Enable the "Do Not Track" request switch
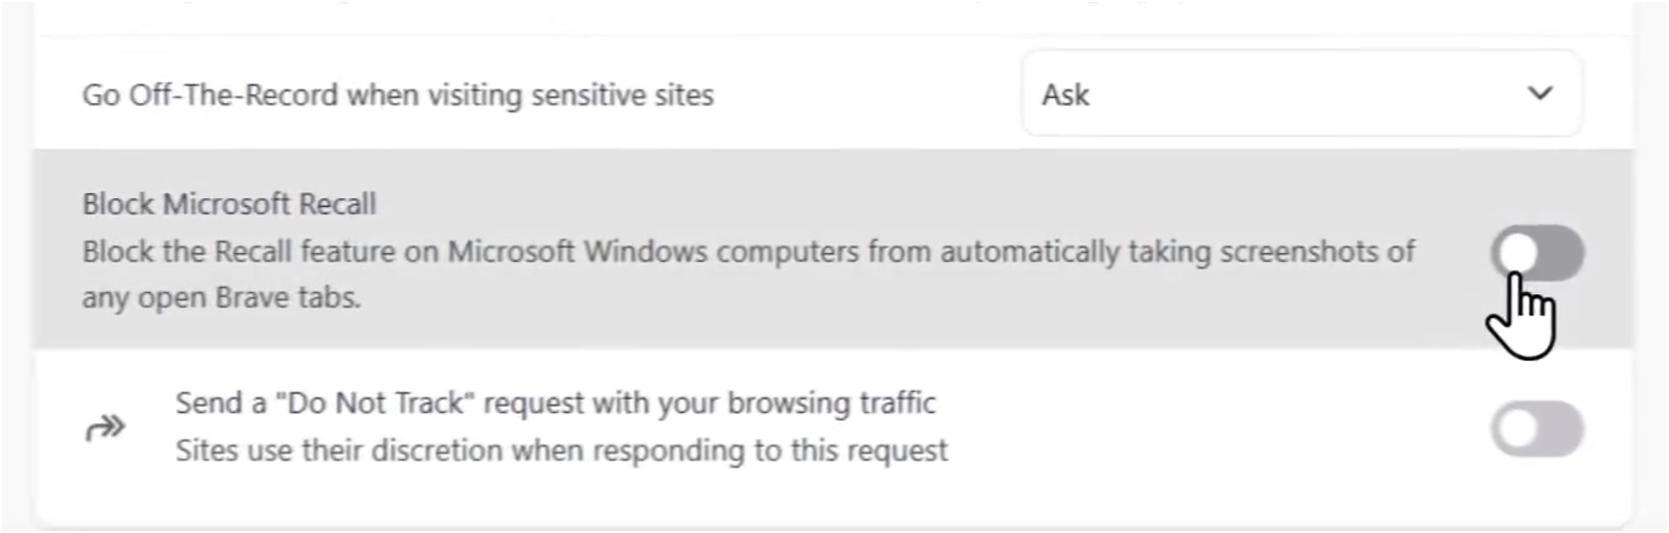 1538,429
